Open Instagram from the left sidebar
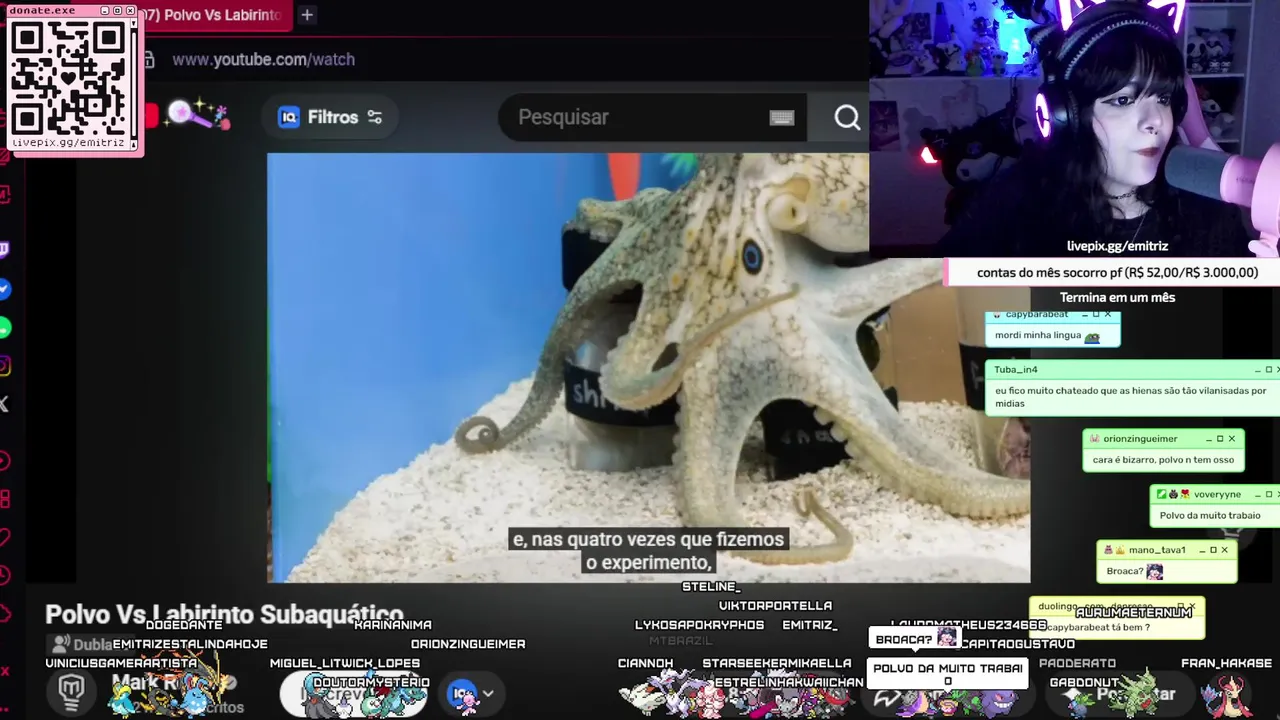Viewport: 1280px width, 720px height. coord(5,367)
